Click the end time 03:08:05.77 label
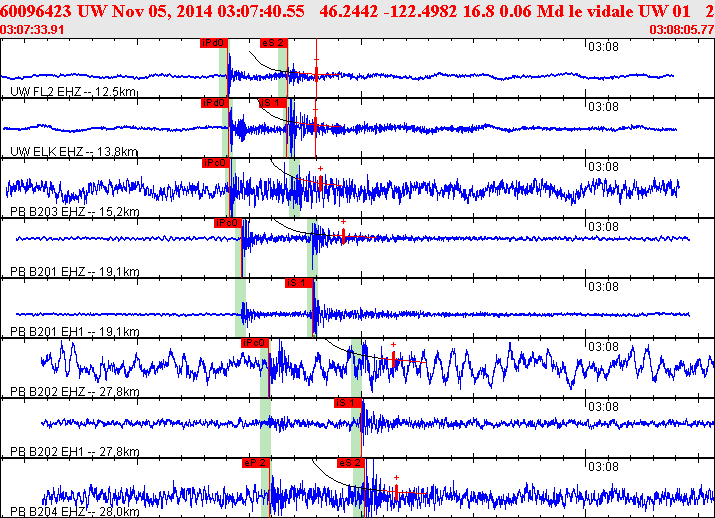The width and height of the screenshot is (715, 518). pos(682,29)
